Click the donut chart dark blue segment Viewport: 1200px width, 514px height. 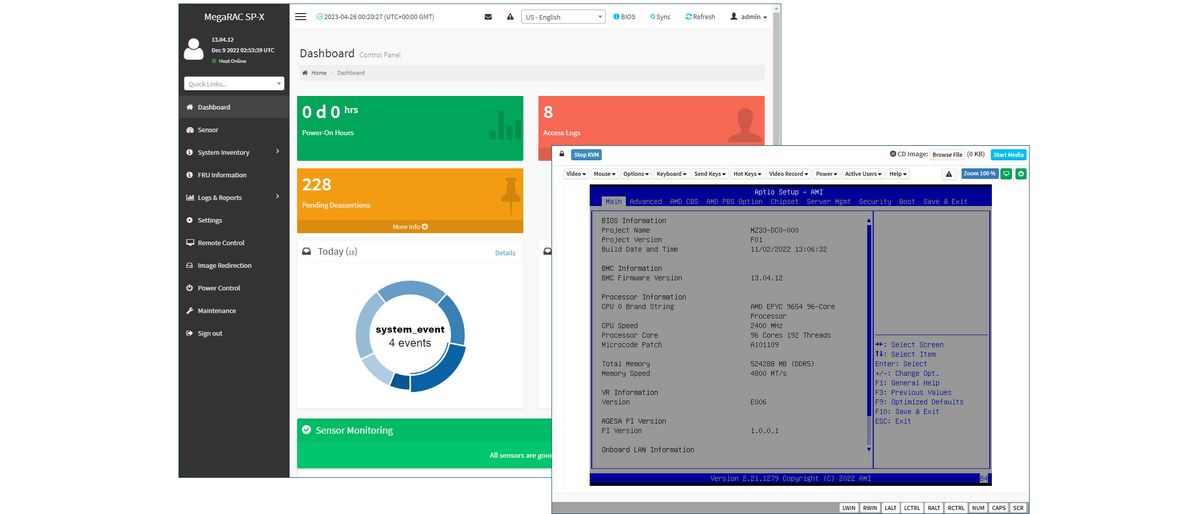click(x=440, y=369)
